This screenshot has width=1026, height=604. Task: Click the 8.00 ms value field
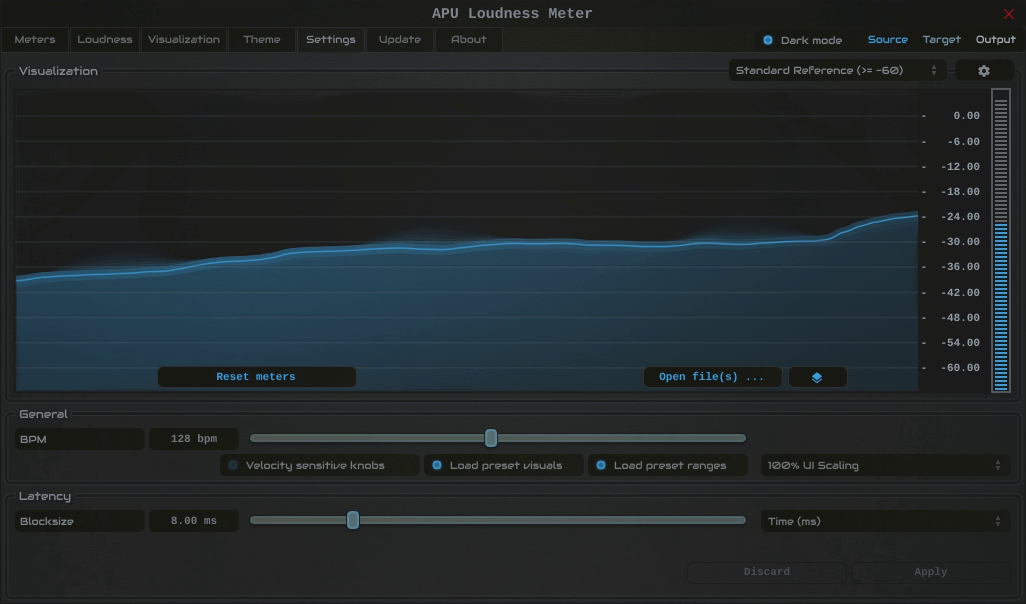pyautogui.click(x=194, y=521)
